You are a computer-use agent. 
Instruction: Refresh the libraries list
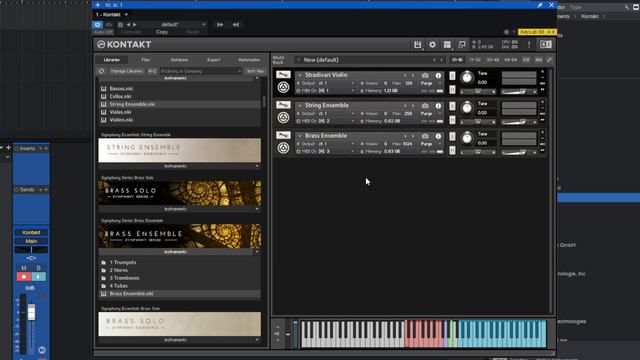[102, 71]
